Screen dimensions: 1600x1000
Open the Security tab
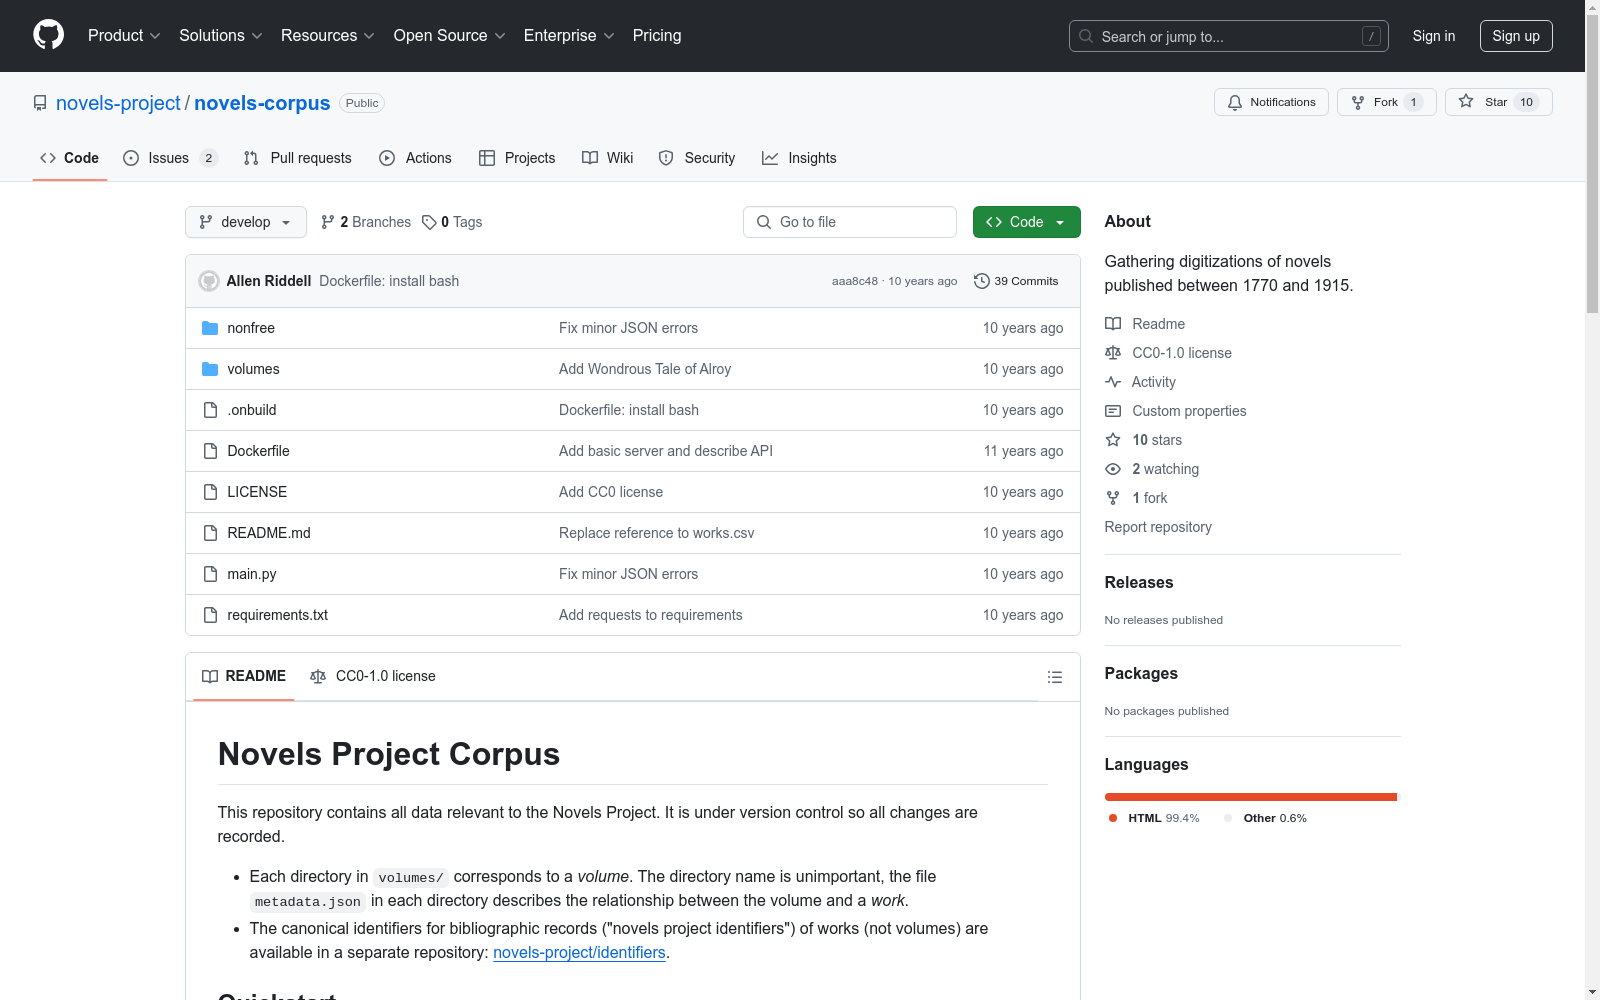point(697,158)
